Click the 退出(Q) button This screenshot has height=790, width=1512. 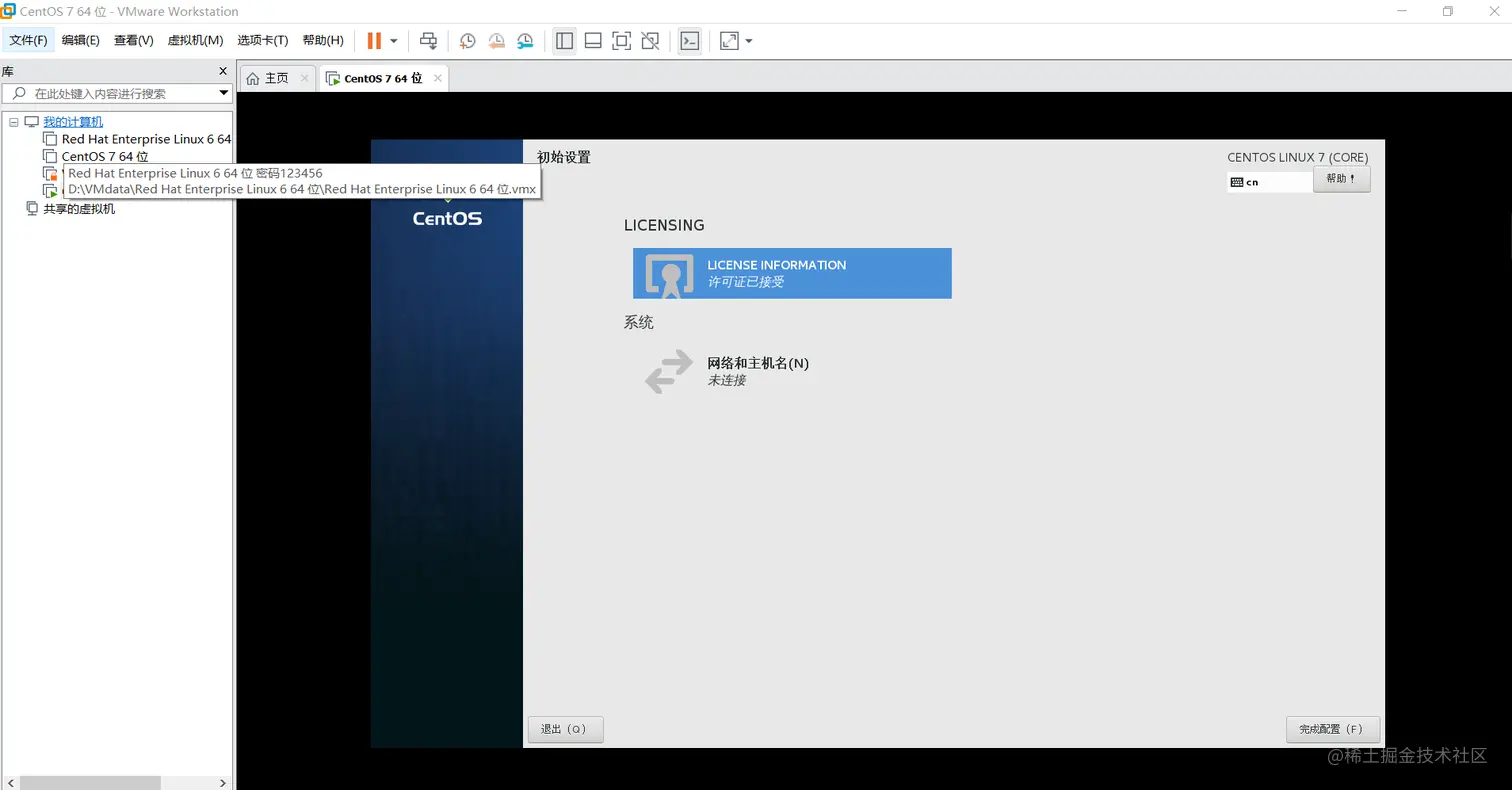565,729
